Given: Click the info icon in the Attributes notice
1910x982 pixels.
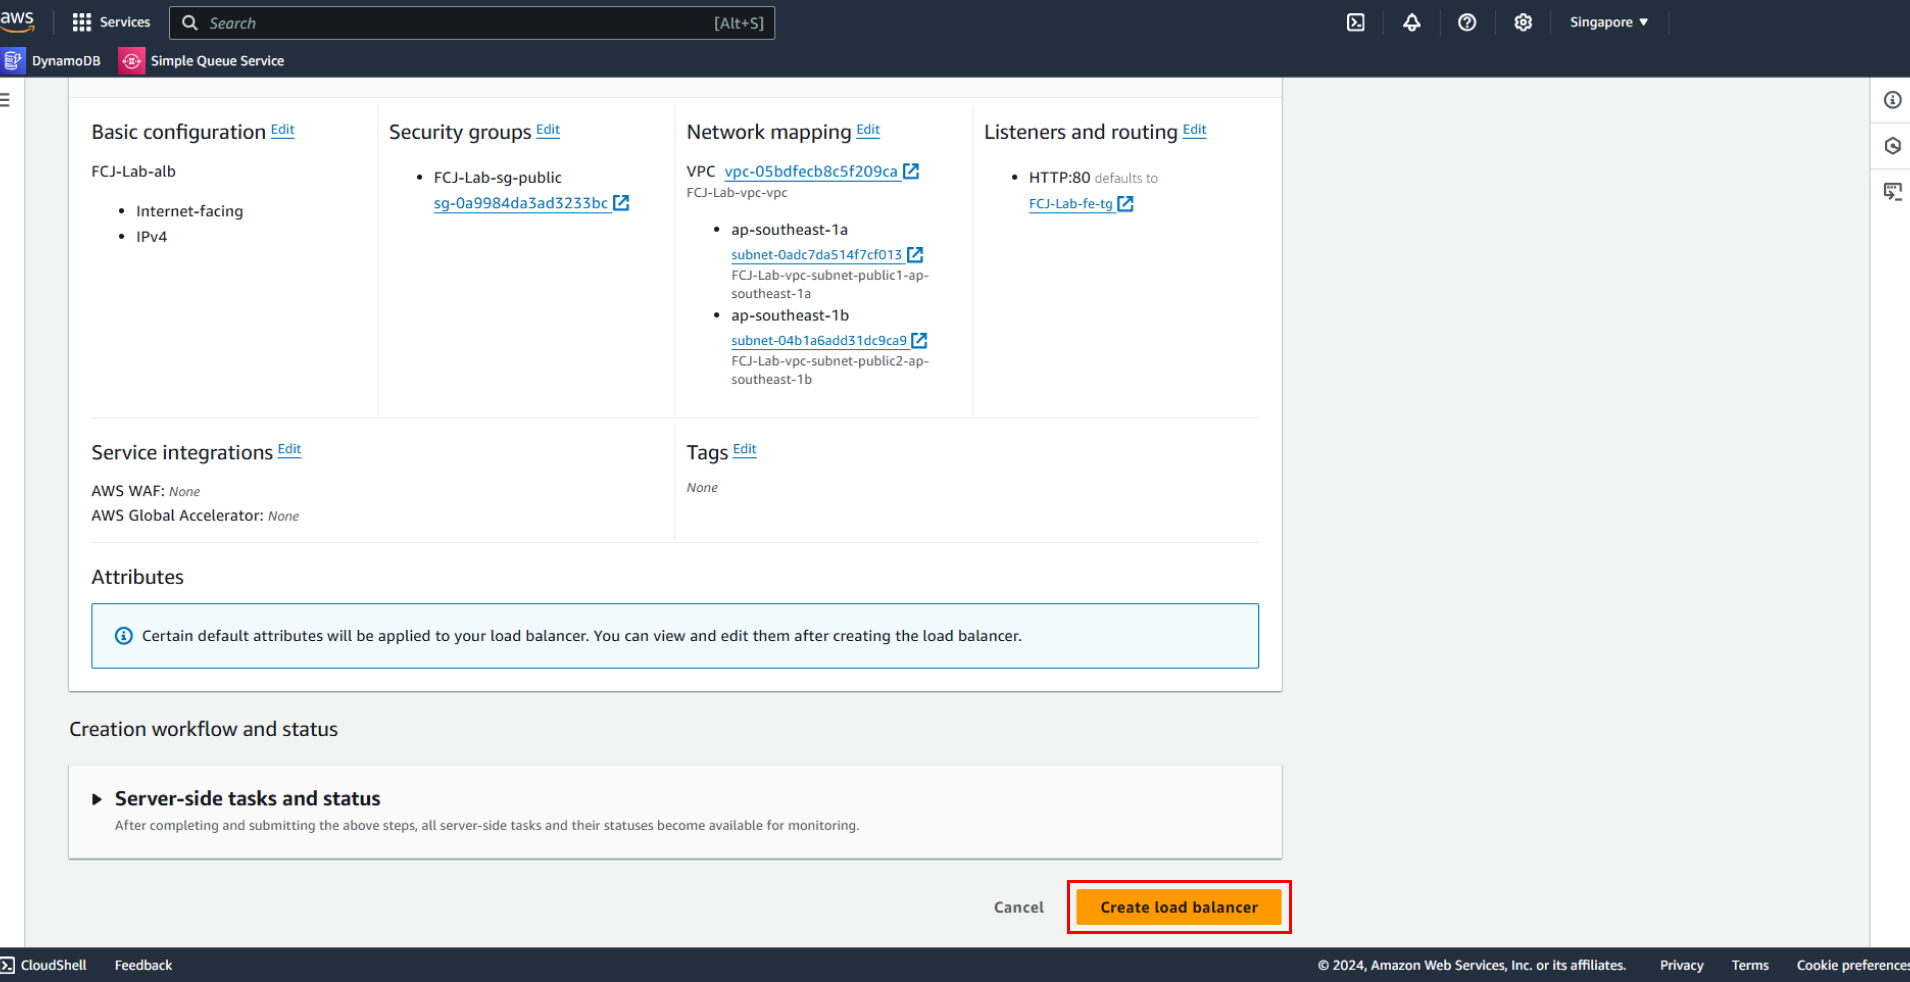Looking at the screenshot, I should 124,636.
